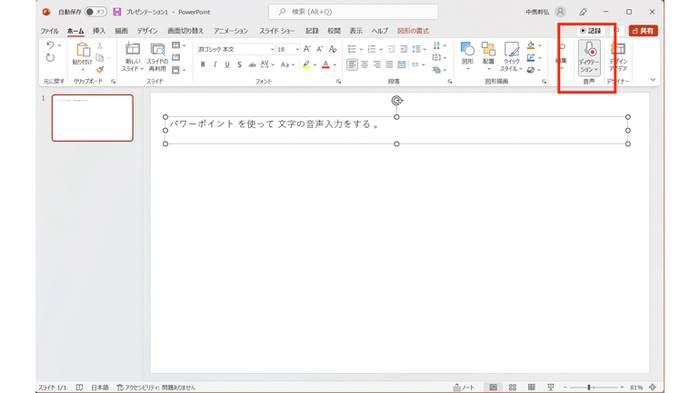The image size is (700, 393).
Task: Click the rotate handle above text box
Action: pos(396,100)
